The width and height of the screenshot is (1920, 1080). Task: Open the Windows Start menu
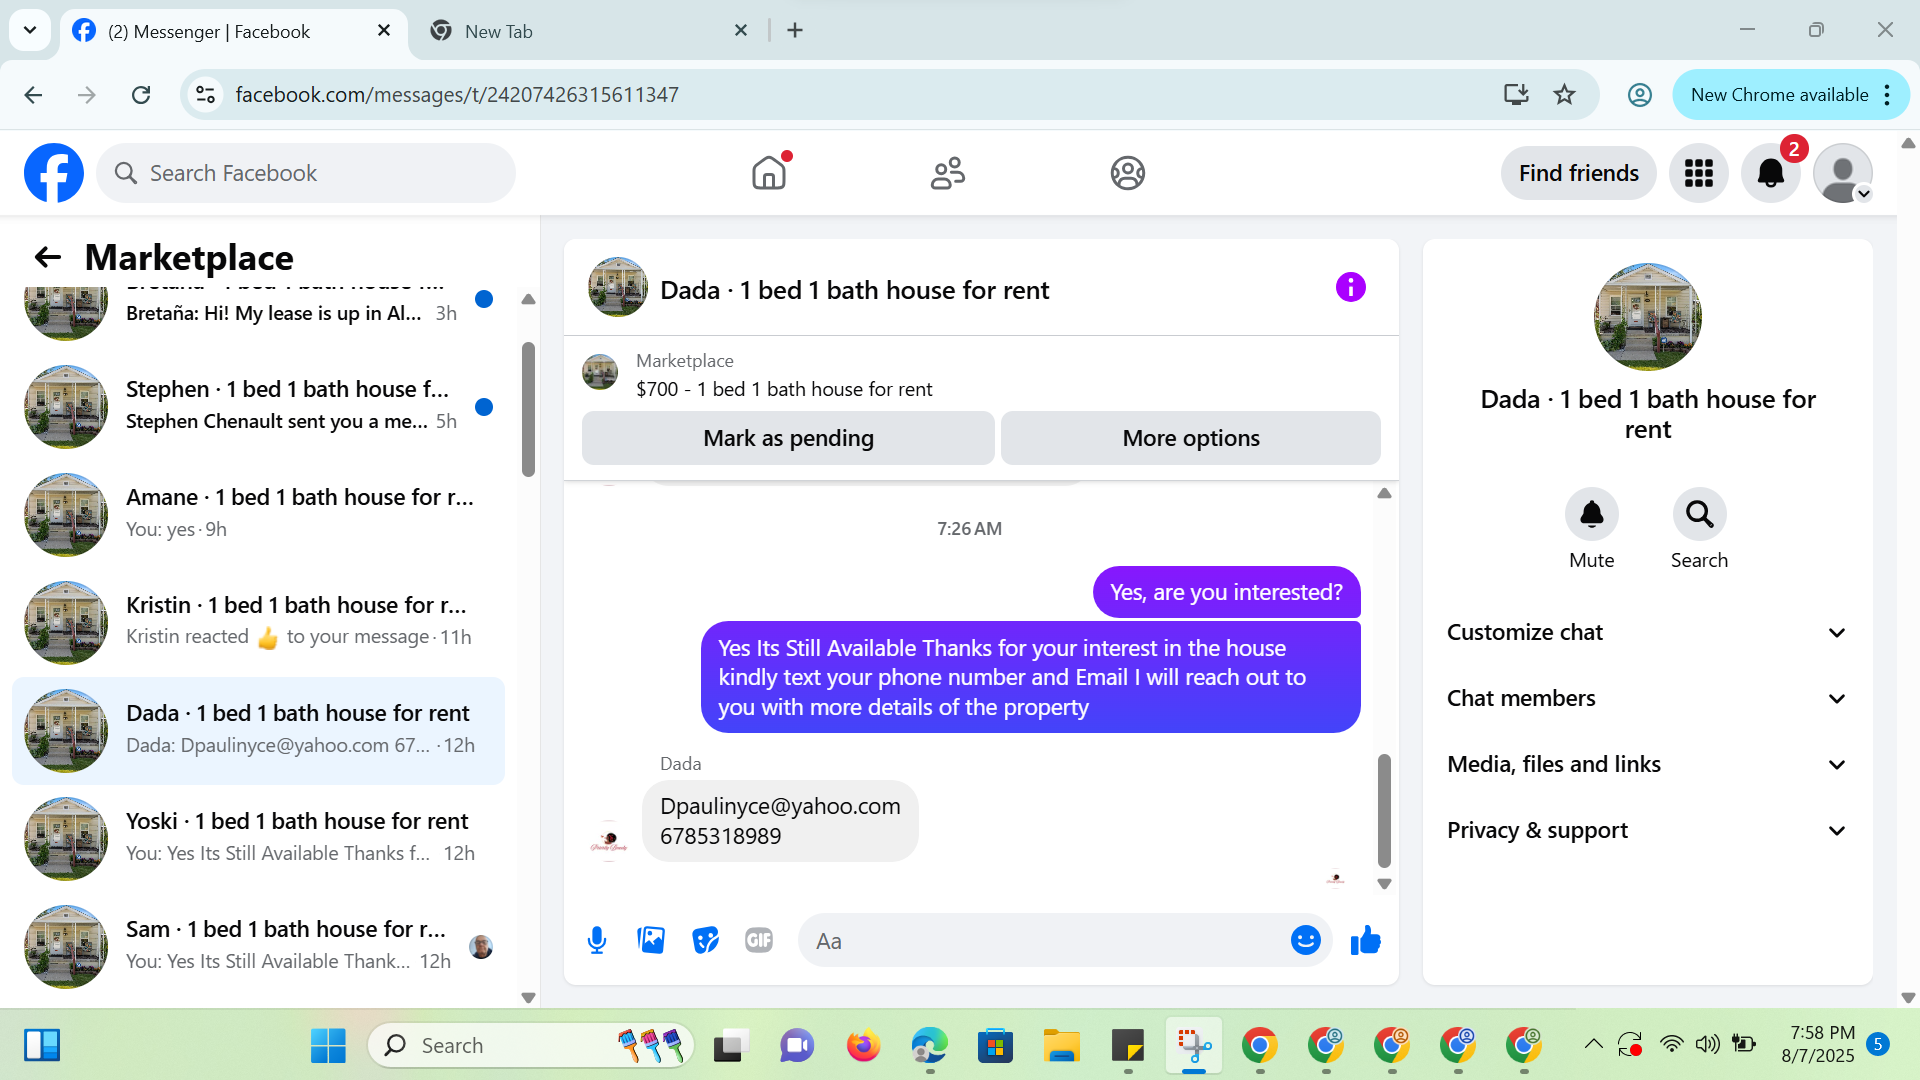point(328,1046)
